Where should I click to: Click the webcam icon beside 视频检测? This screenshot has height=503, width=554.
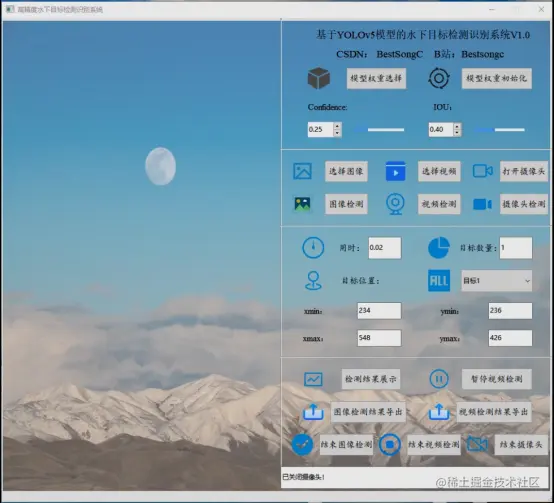click(395, 204)
